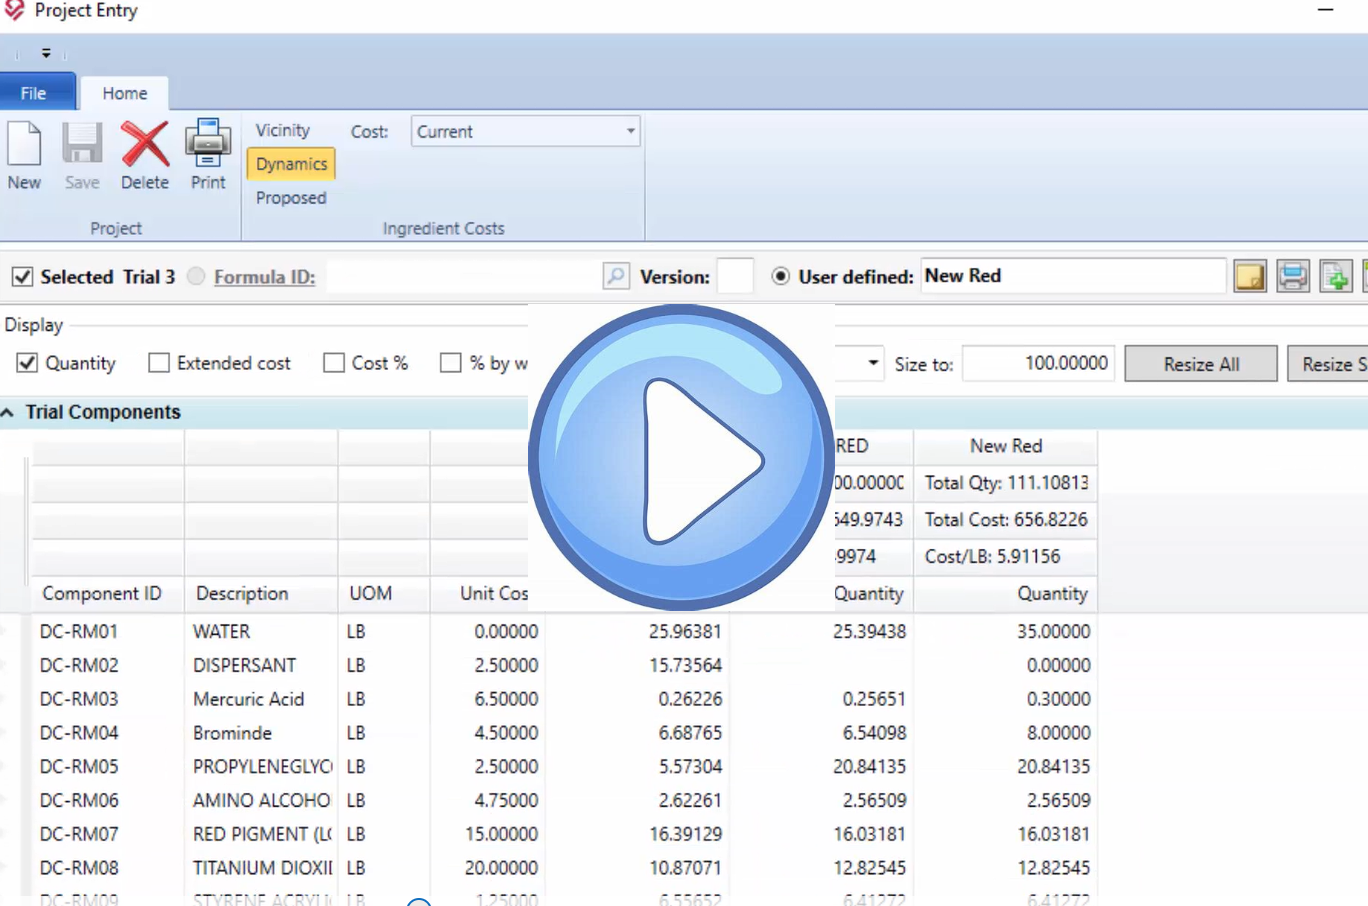Image resolution: width=1368 pixels, height=906 pixels.
Task: Select the DC-RM04 component ID
Action: [79, 733]
